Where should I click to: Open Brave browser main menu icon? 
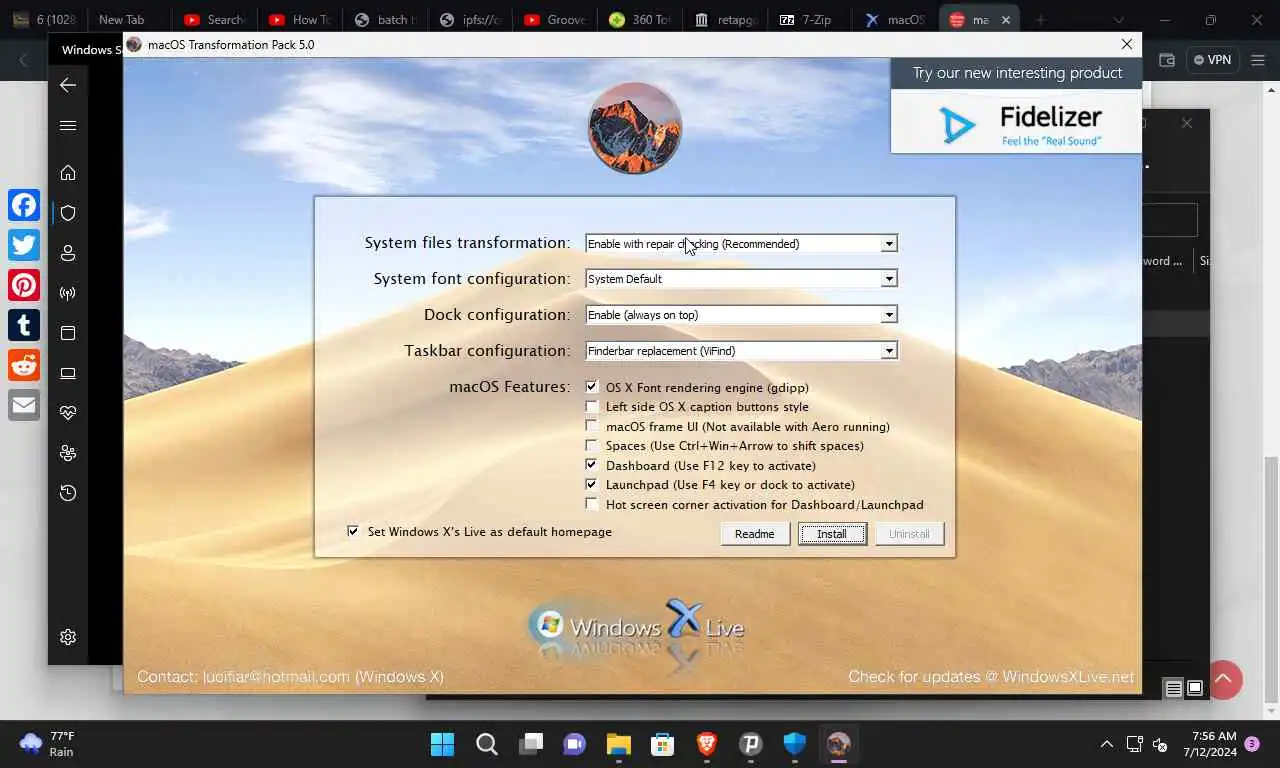point(1258,60)
